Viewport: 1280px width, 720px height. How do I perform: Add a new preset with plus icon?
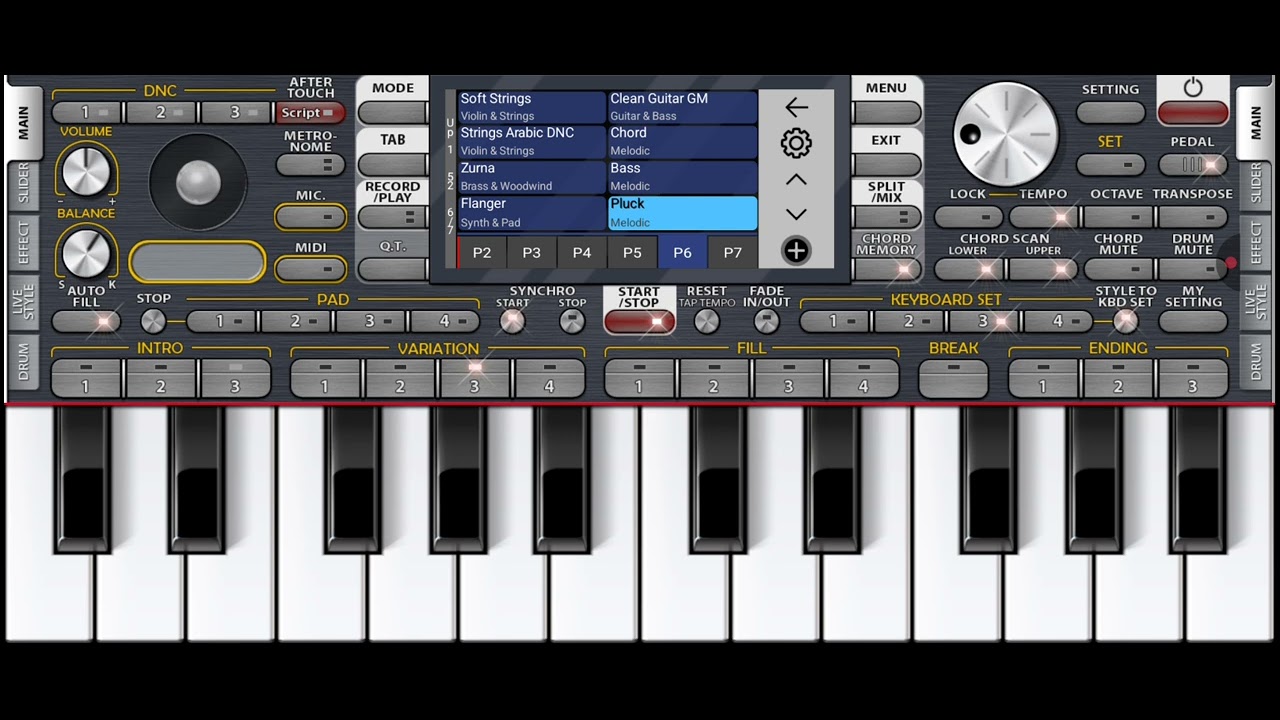[x=796, y=251]
